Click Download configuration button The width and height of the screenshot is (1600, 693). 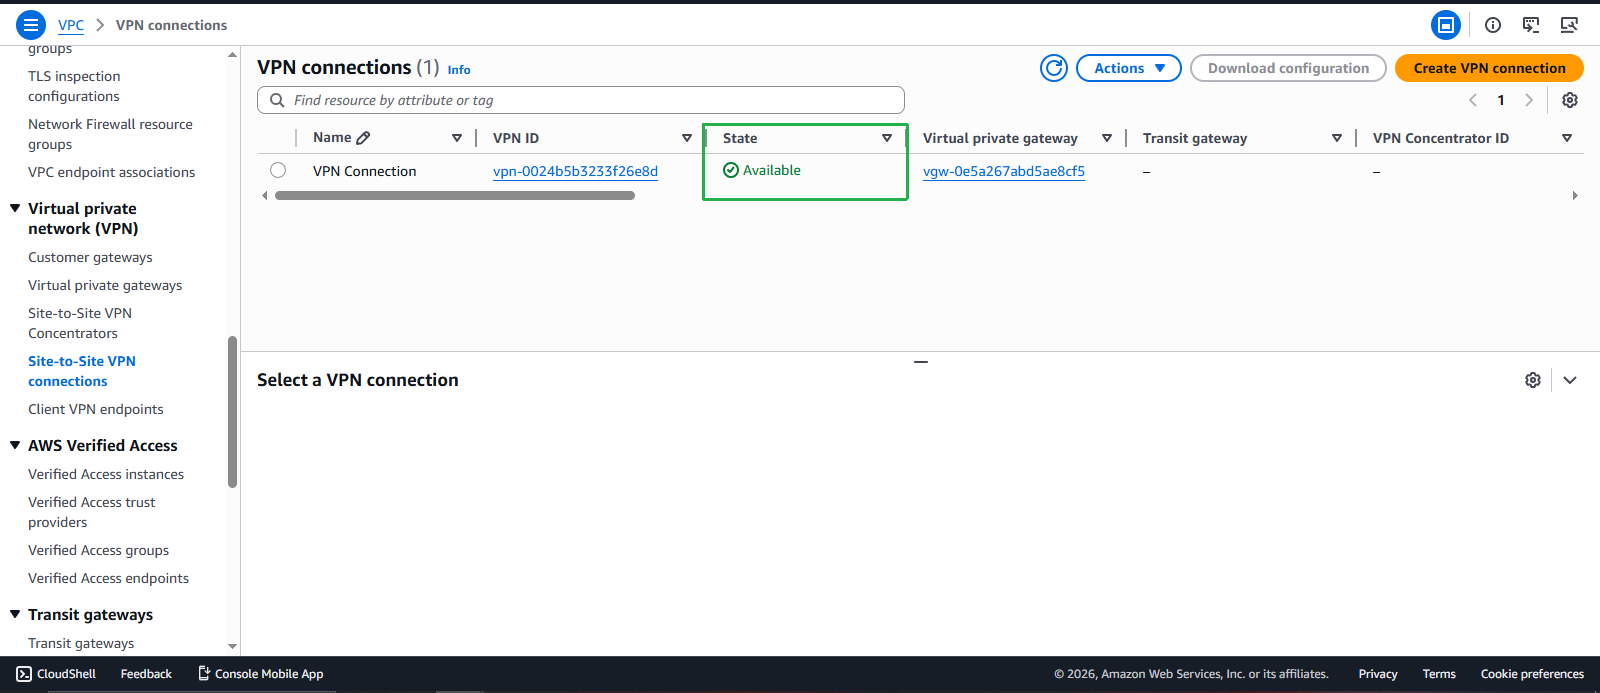1288,68
